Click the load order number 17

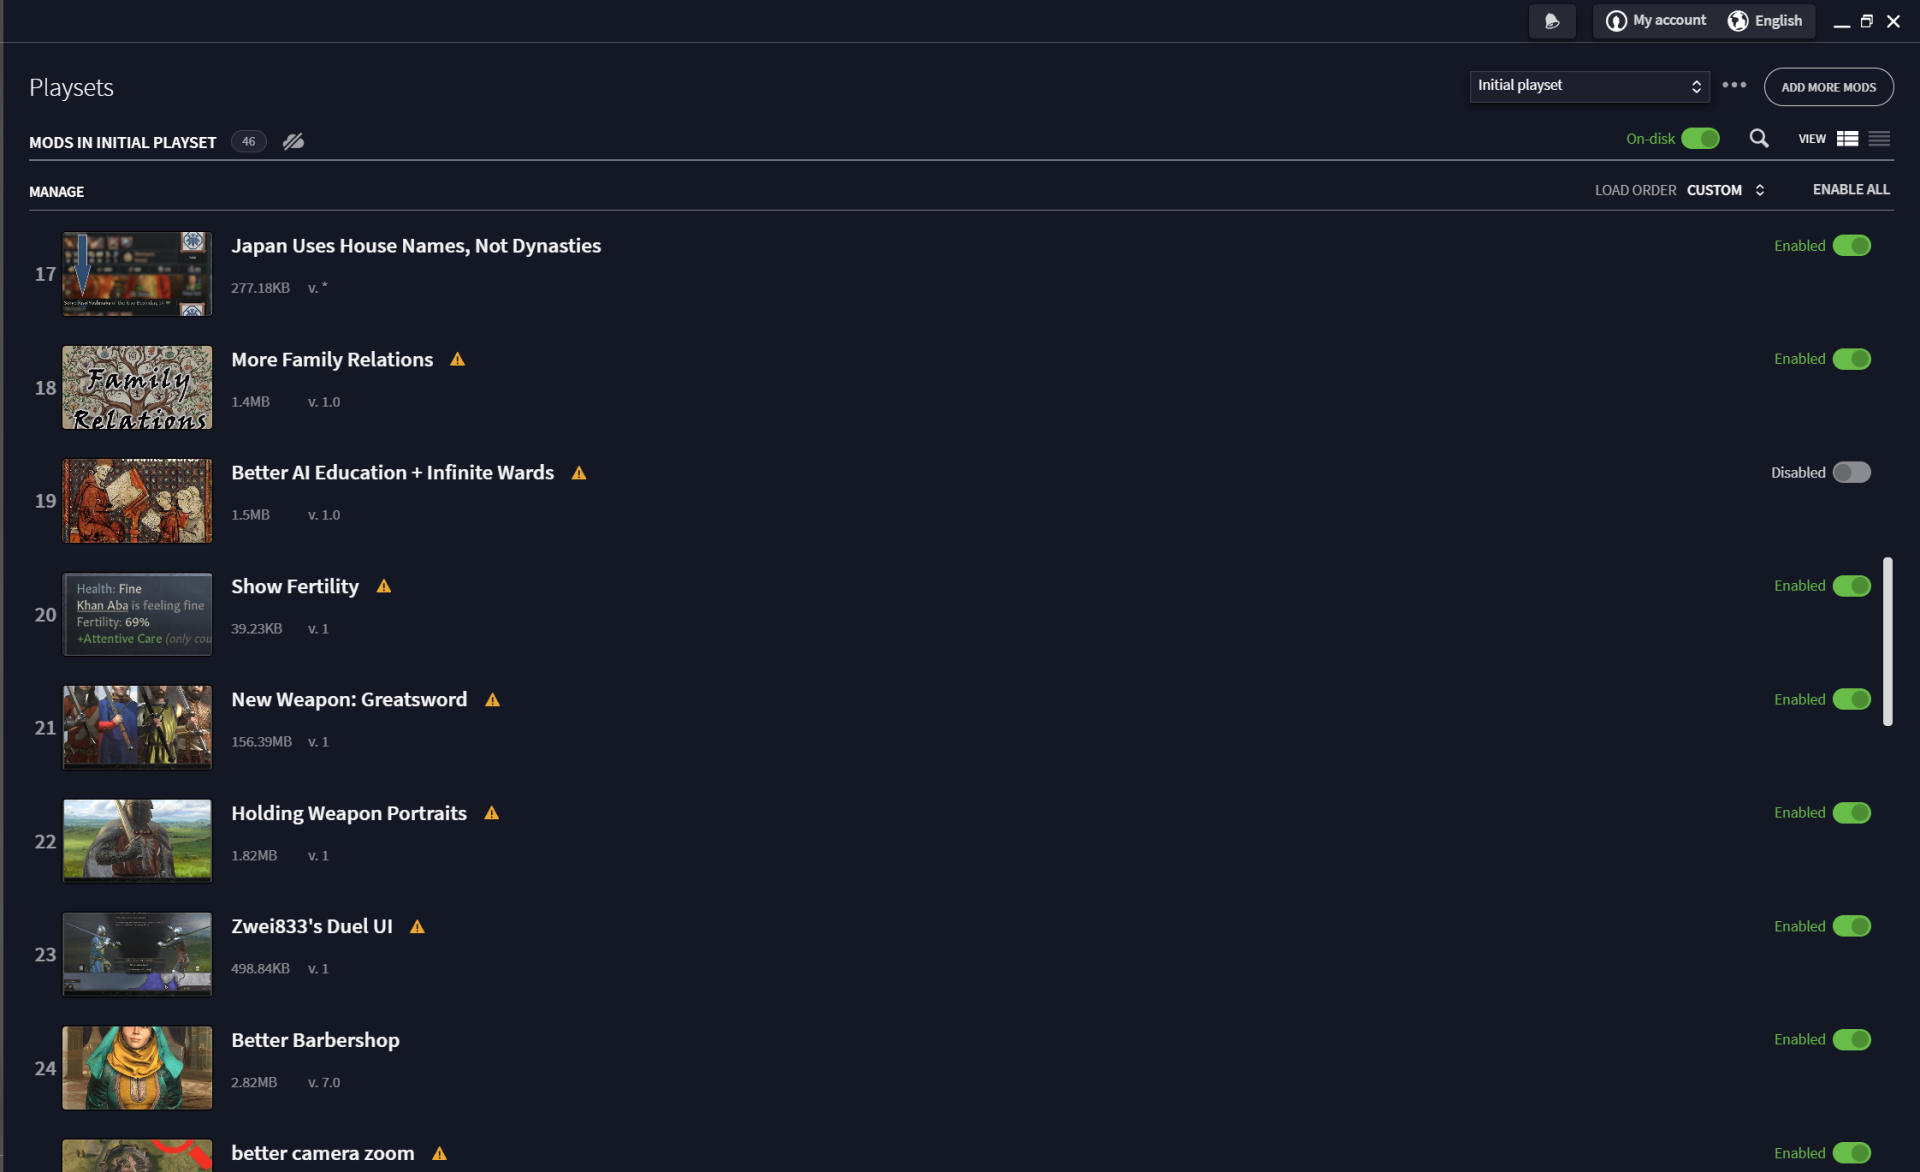pyautogui.click(x=45, y=274)
